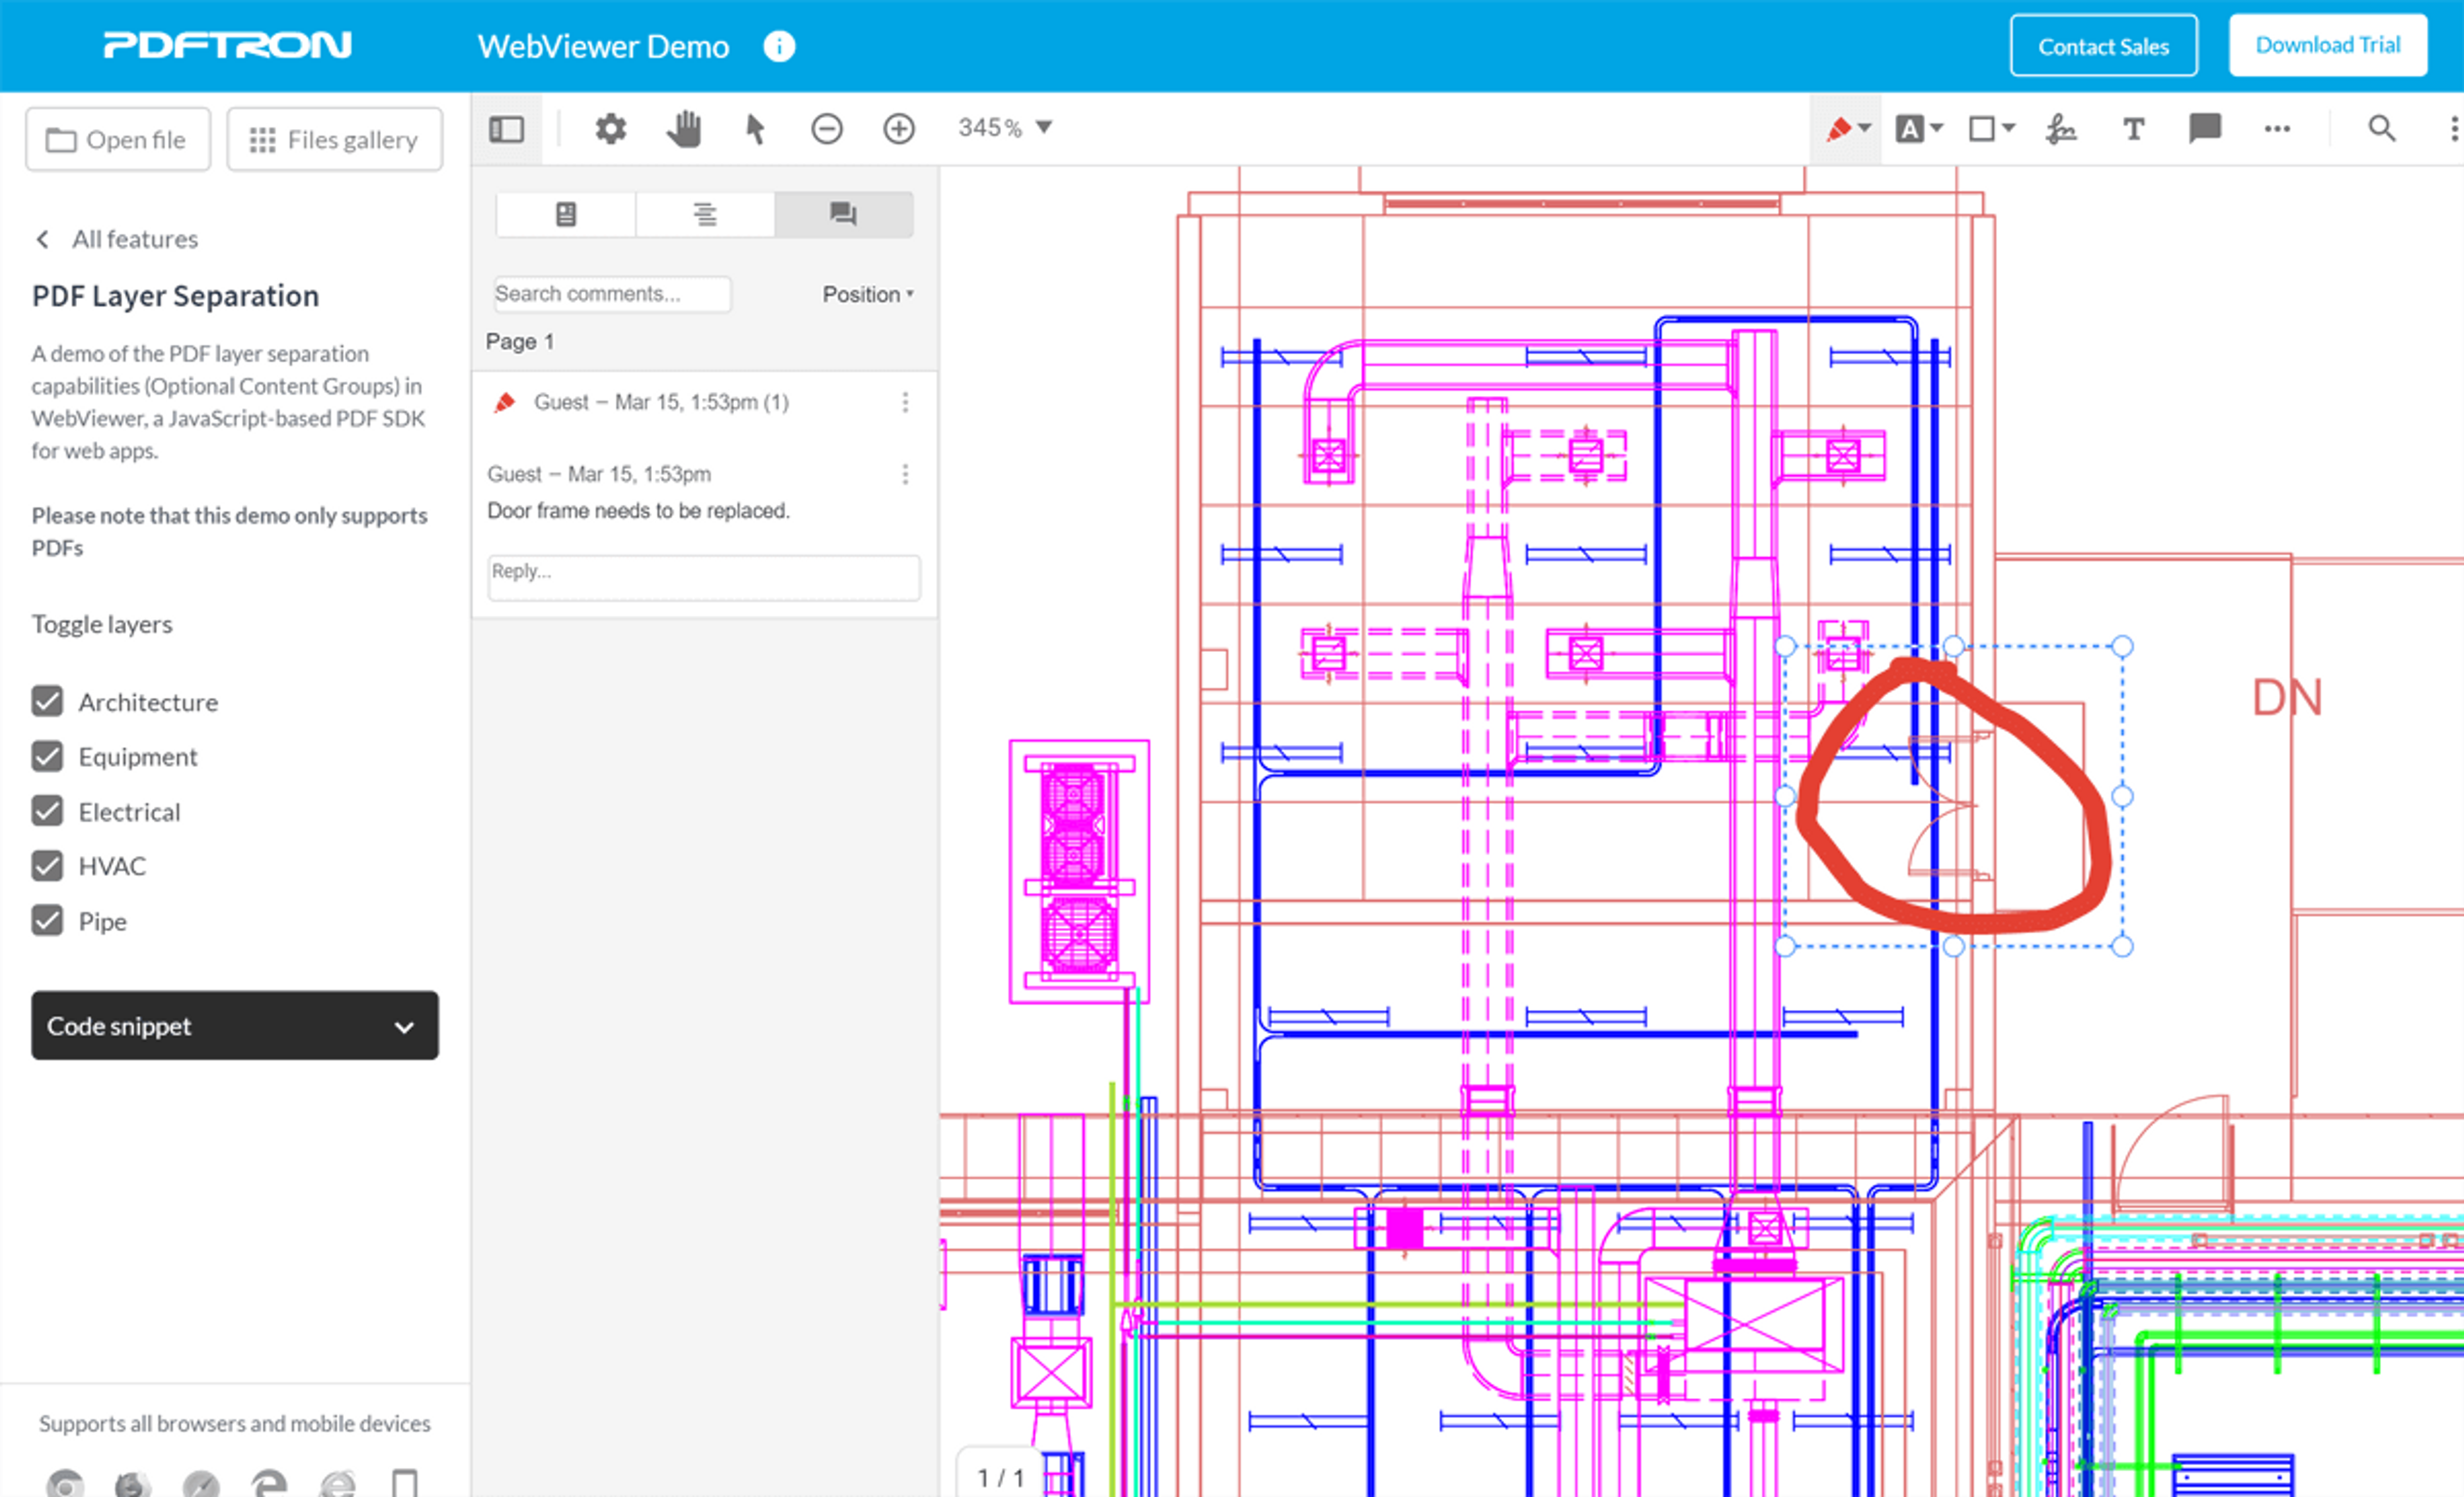Toggle the HVAC layer checkbox
2464x1497 pixels.
(47, 866)
